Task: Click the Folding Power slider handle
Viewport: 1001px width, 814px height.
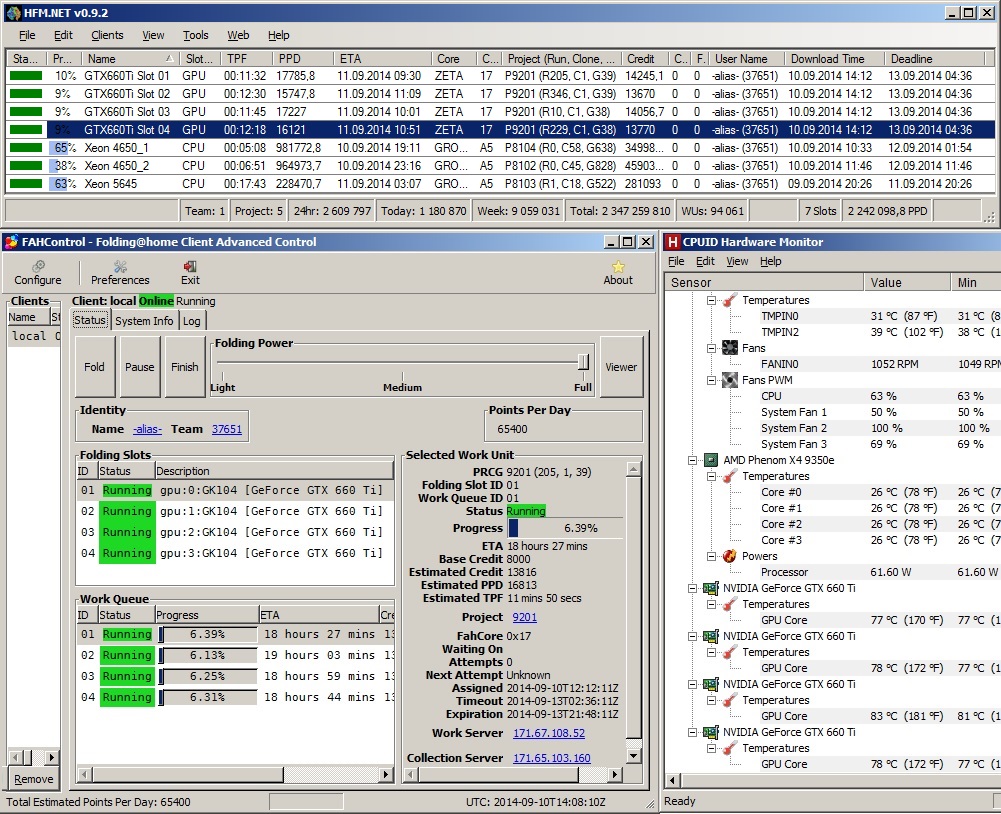Action: coord(583,362)
